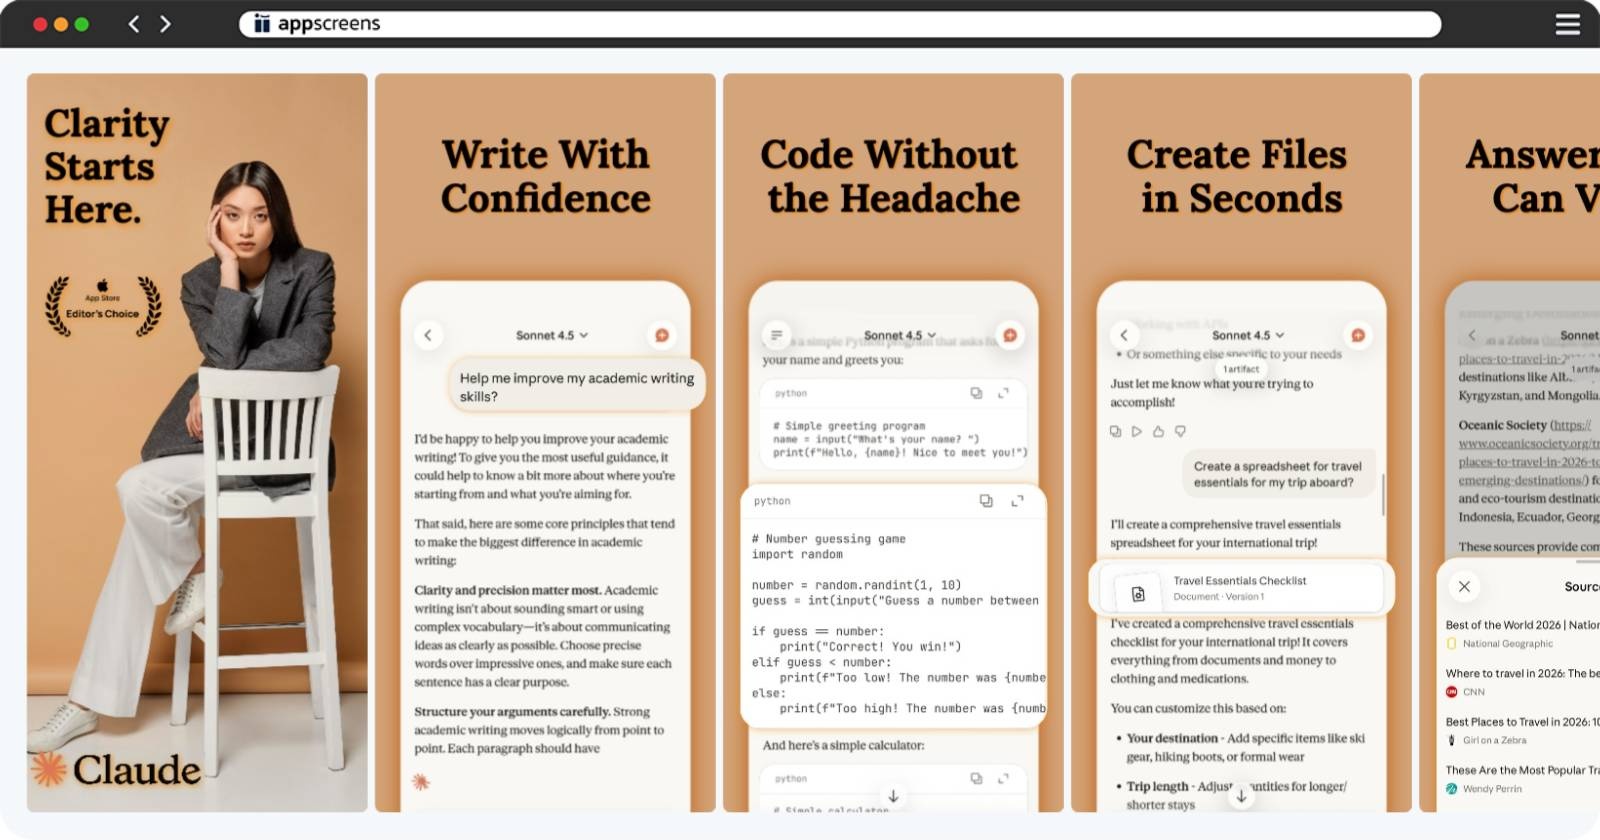Open the hamburger menu in the browser bar
This screenshot has height=840, width=1600.
coord(1568,24)
